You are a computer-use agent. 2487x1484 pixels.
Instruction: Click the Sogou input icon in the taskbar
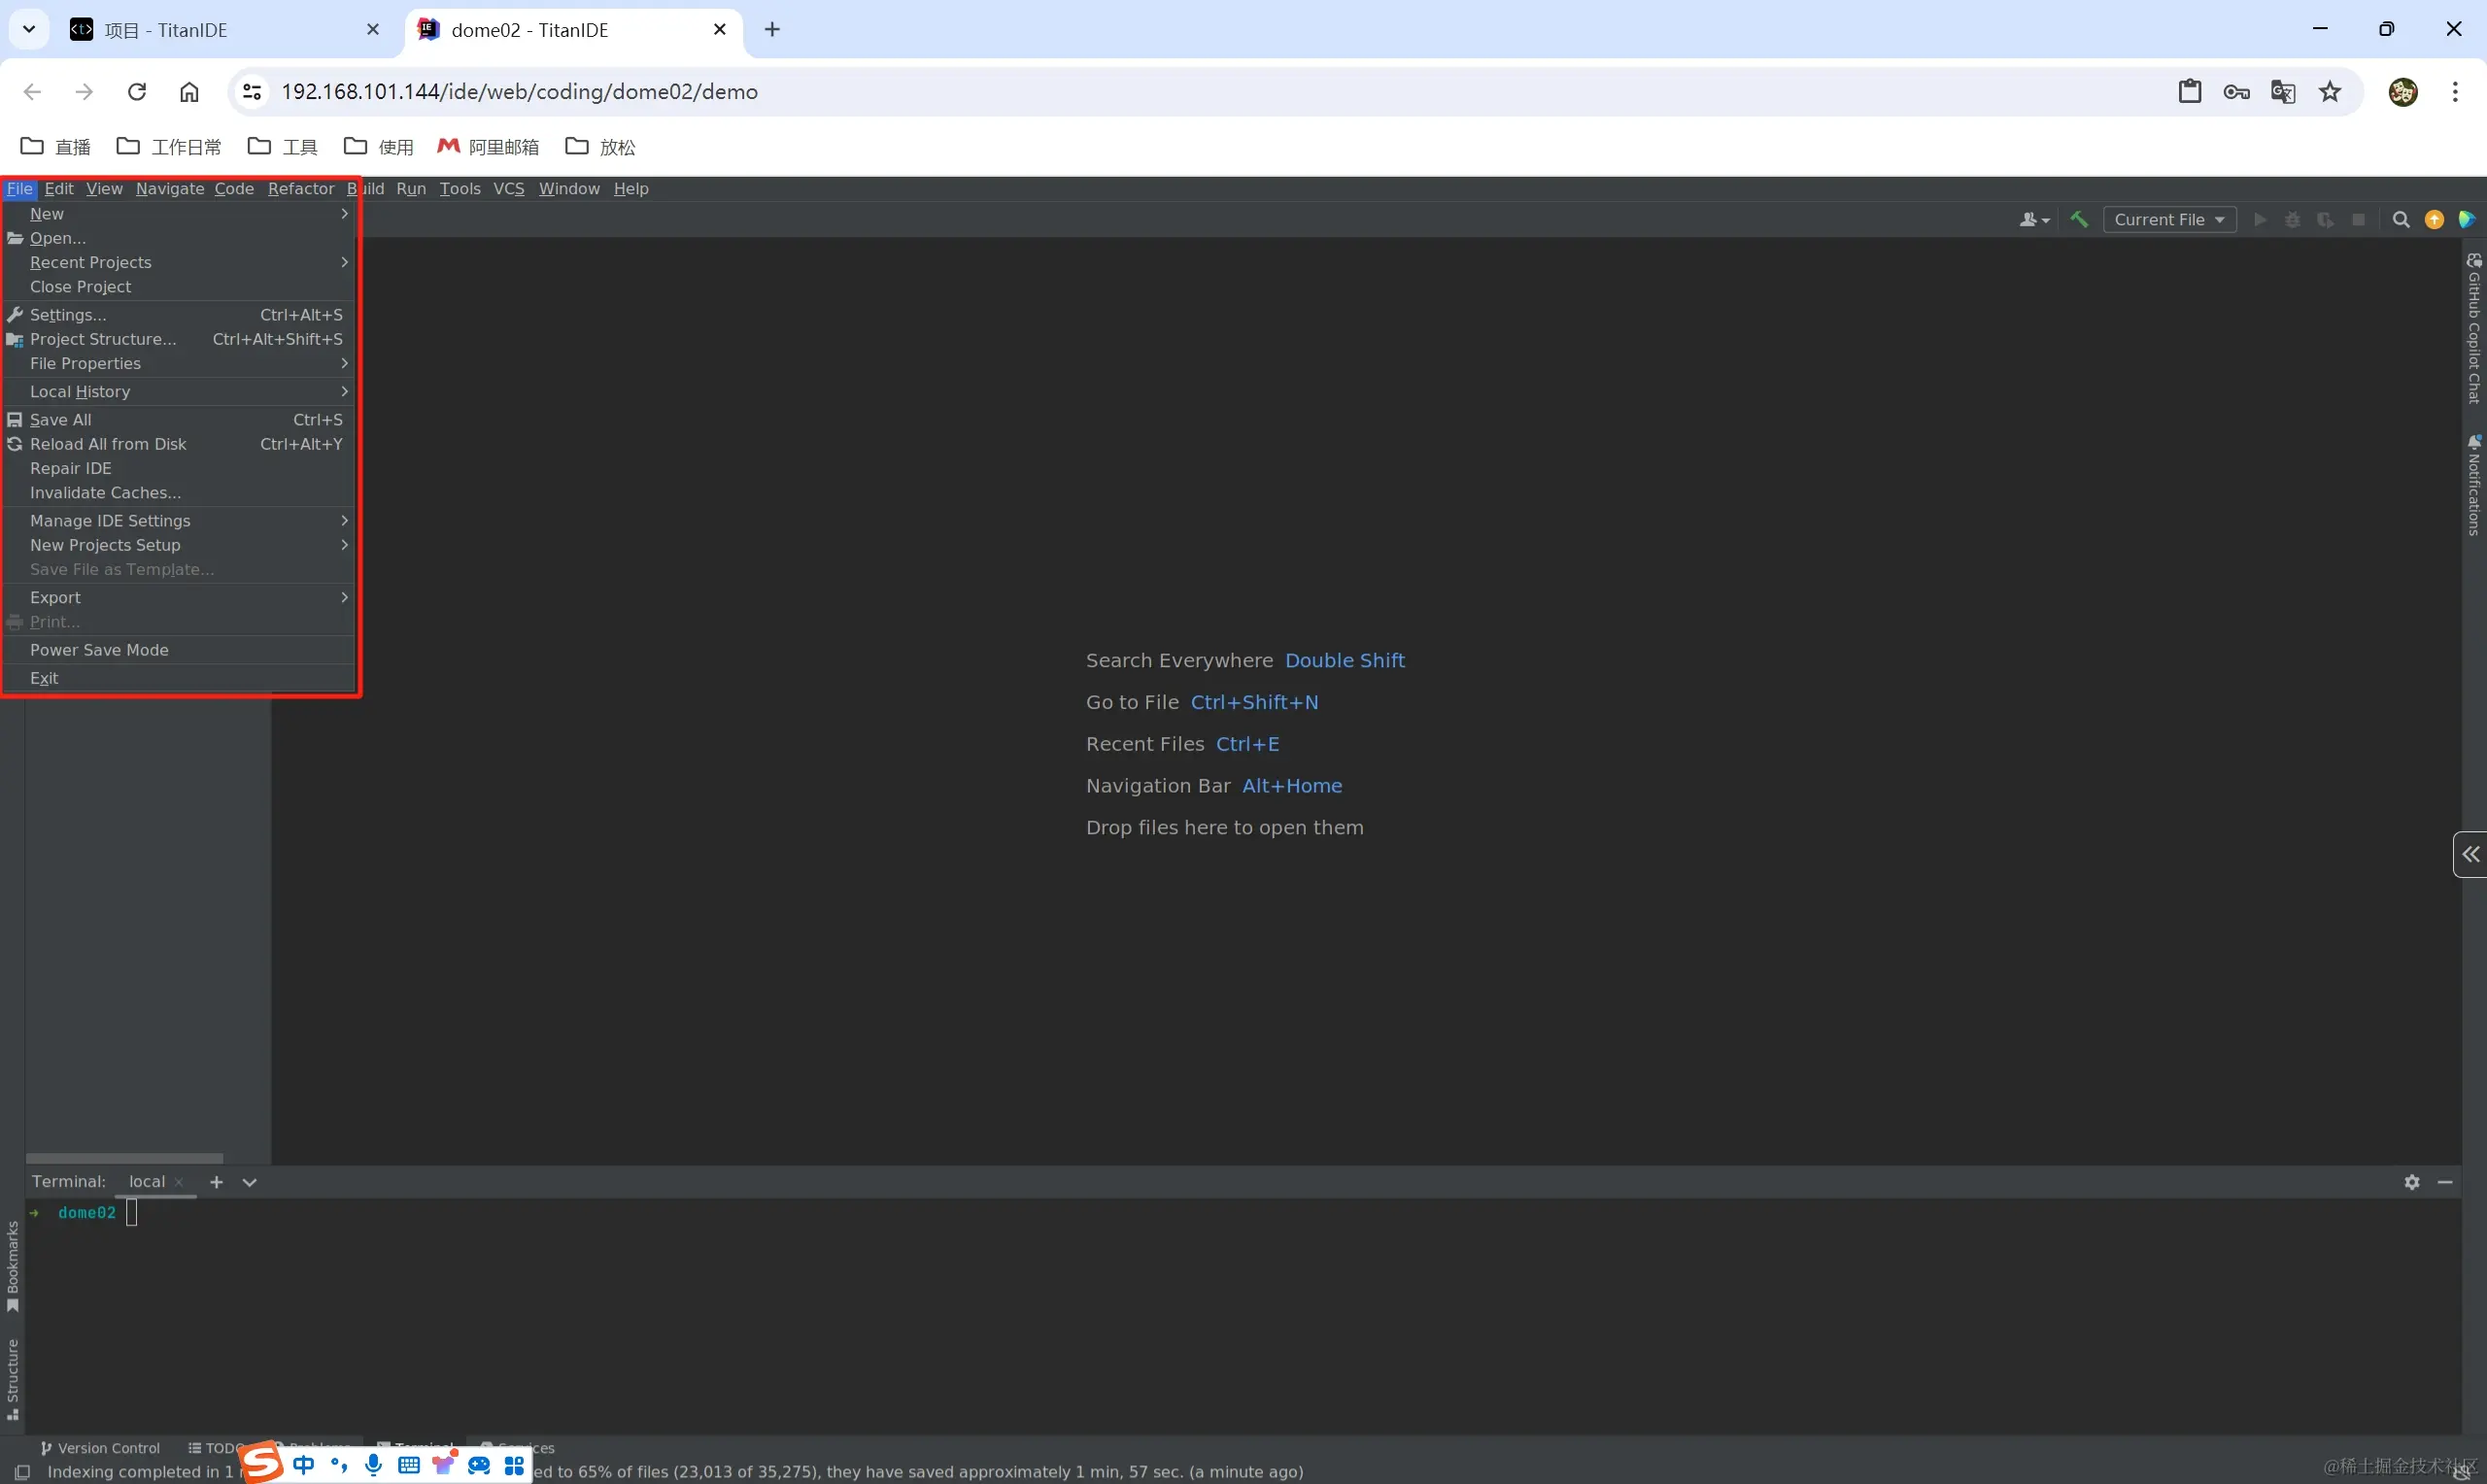[x=260, y=1463]
